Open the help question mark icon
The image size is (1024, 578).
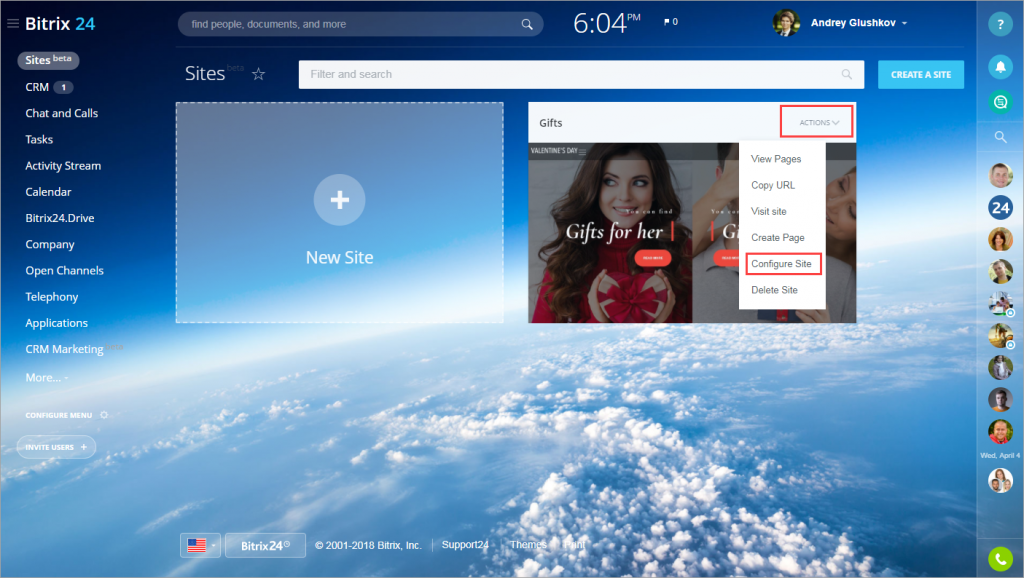click(1000, 24)
